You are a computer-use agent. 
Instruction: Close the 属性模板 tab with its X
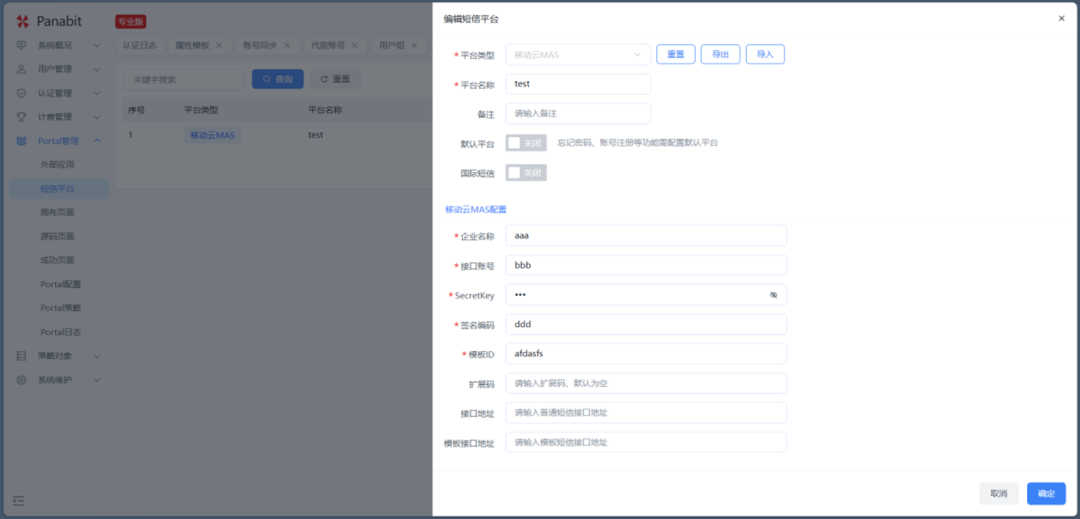pos(219,45)
